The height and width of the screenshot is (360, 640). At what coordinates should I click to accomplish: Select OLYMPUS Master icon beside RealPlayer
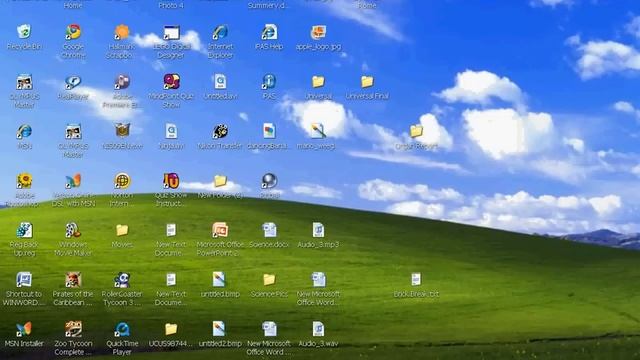point(24,82)
